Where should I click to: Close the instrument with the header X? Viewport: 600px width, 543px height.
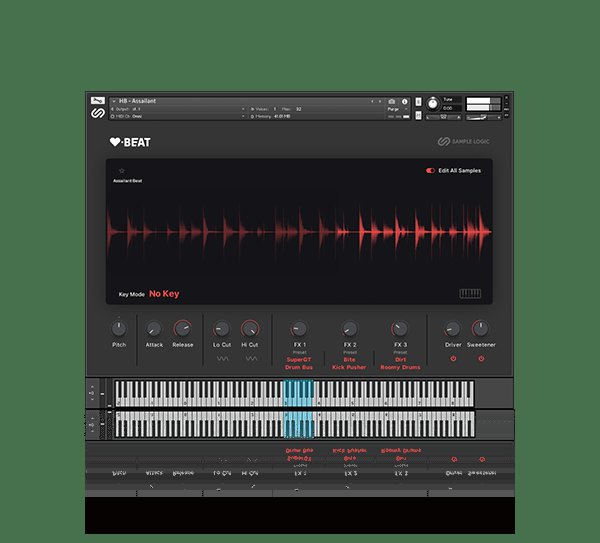[x=507, y=98]
